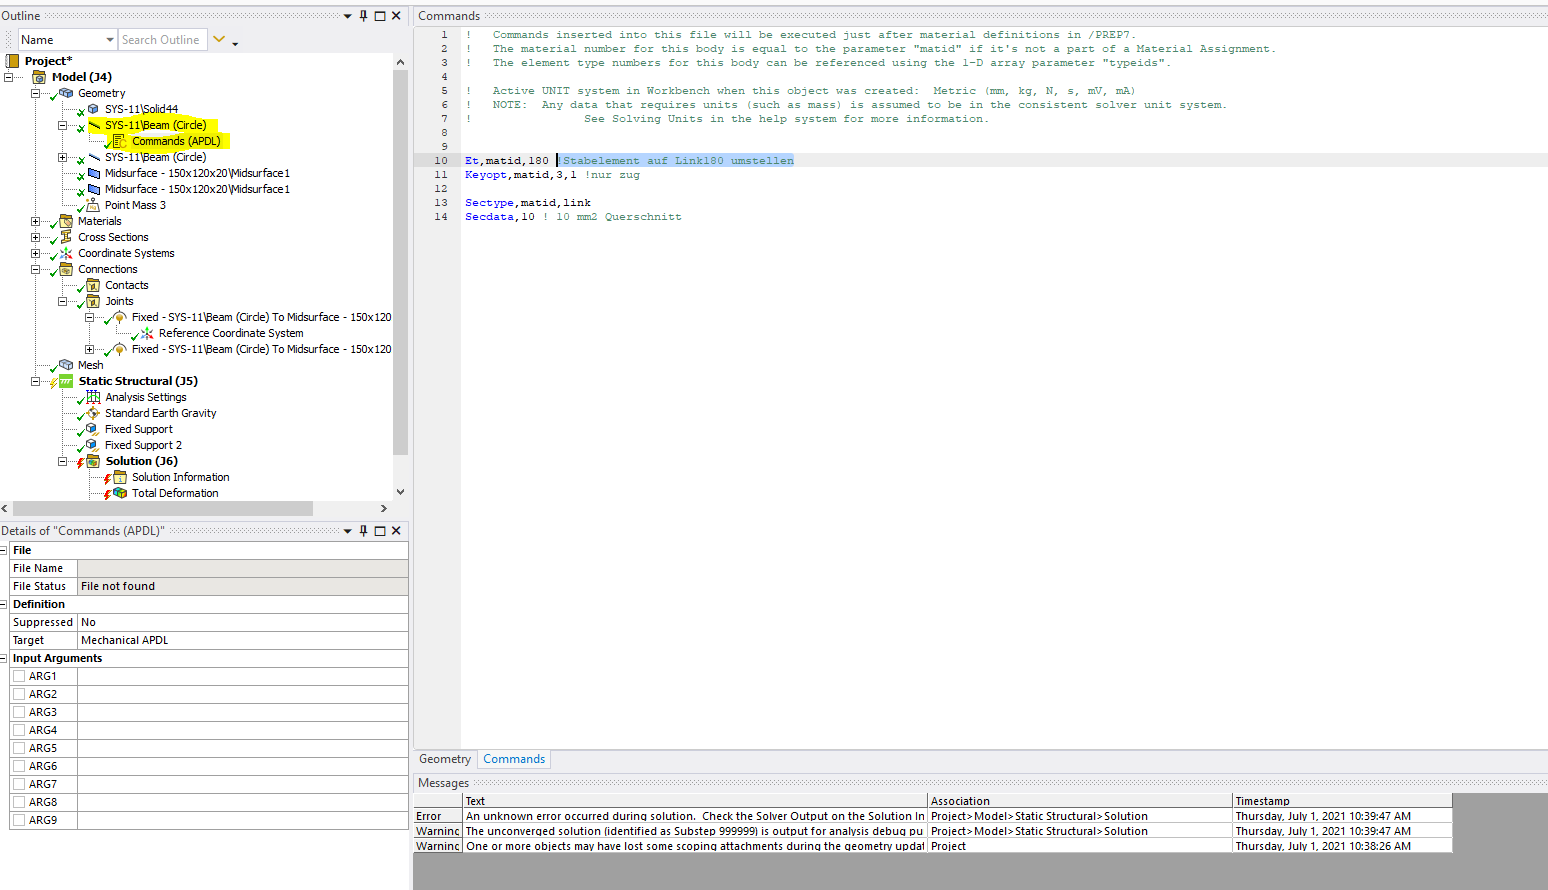Expand the Materials tree node
This screenshot has width=1548, height=890.
35,221
